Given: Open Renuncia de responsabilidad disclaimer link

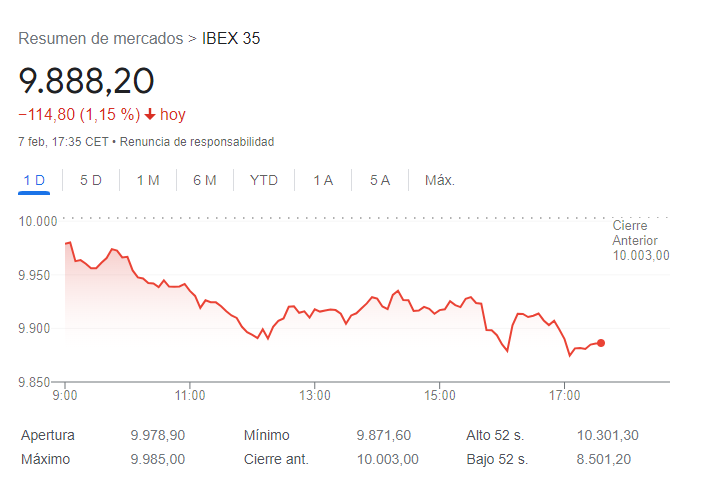Looking at the screenshot, I should pos(196,142).
